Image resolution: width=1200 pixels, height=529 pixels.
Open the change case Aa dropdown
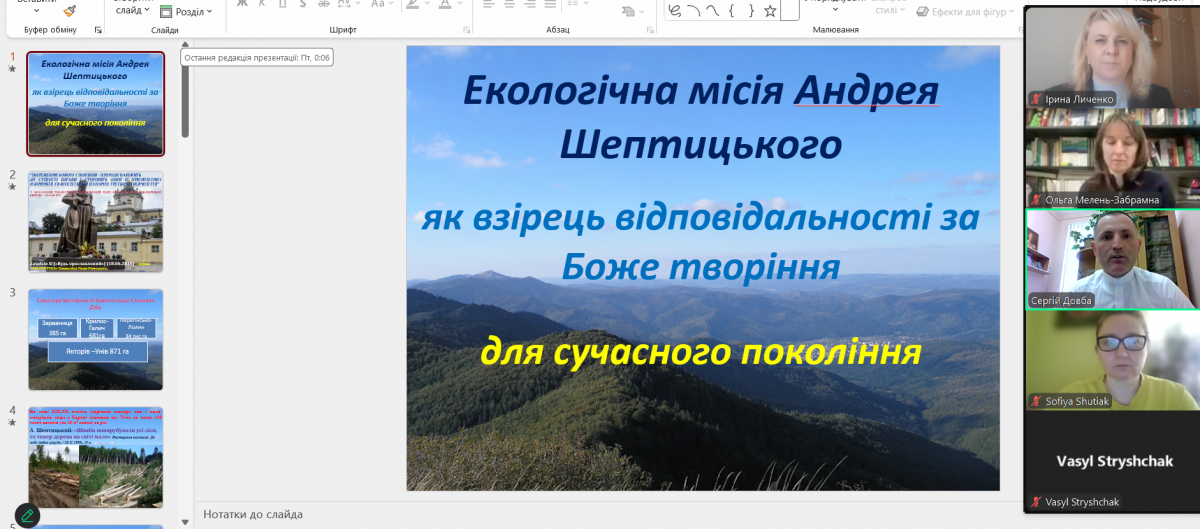382,4
